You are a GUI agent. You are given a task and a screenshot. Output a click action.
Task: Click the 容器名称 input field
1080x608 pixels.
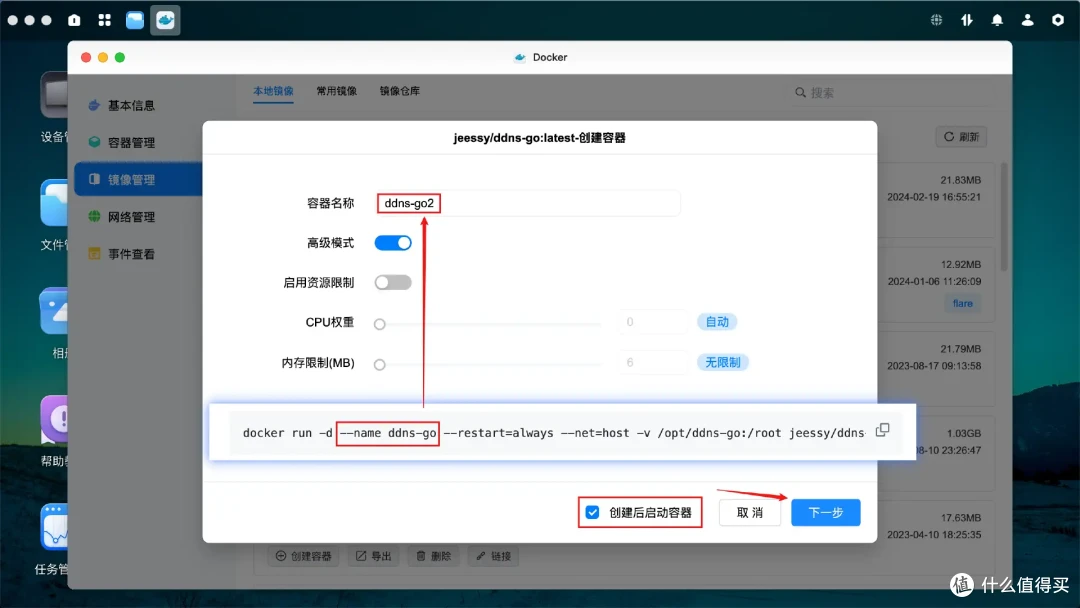coord(528,203)
